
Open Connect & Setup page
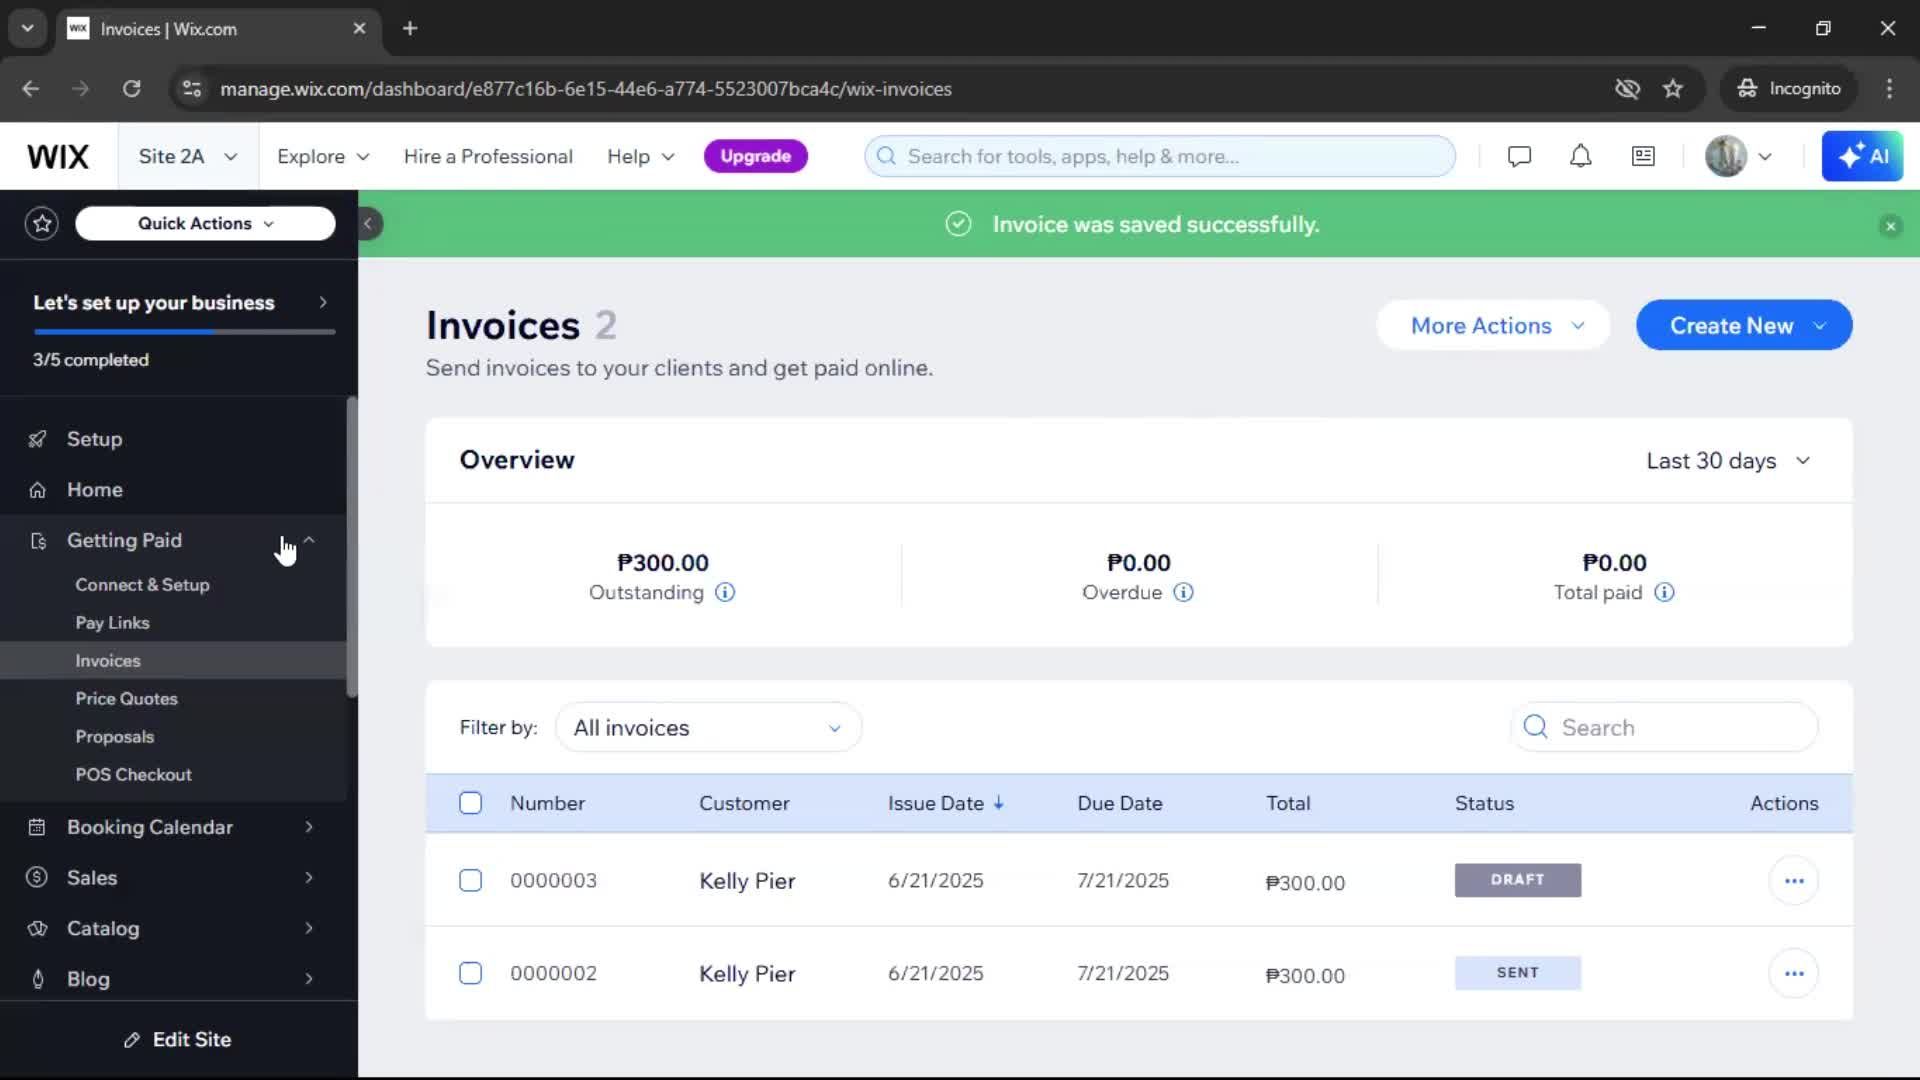[x=142, y=585]
